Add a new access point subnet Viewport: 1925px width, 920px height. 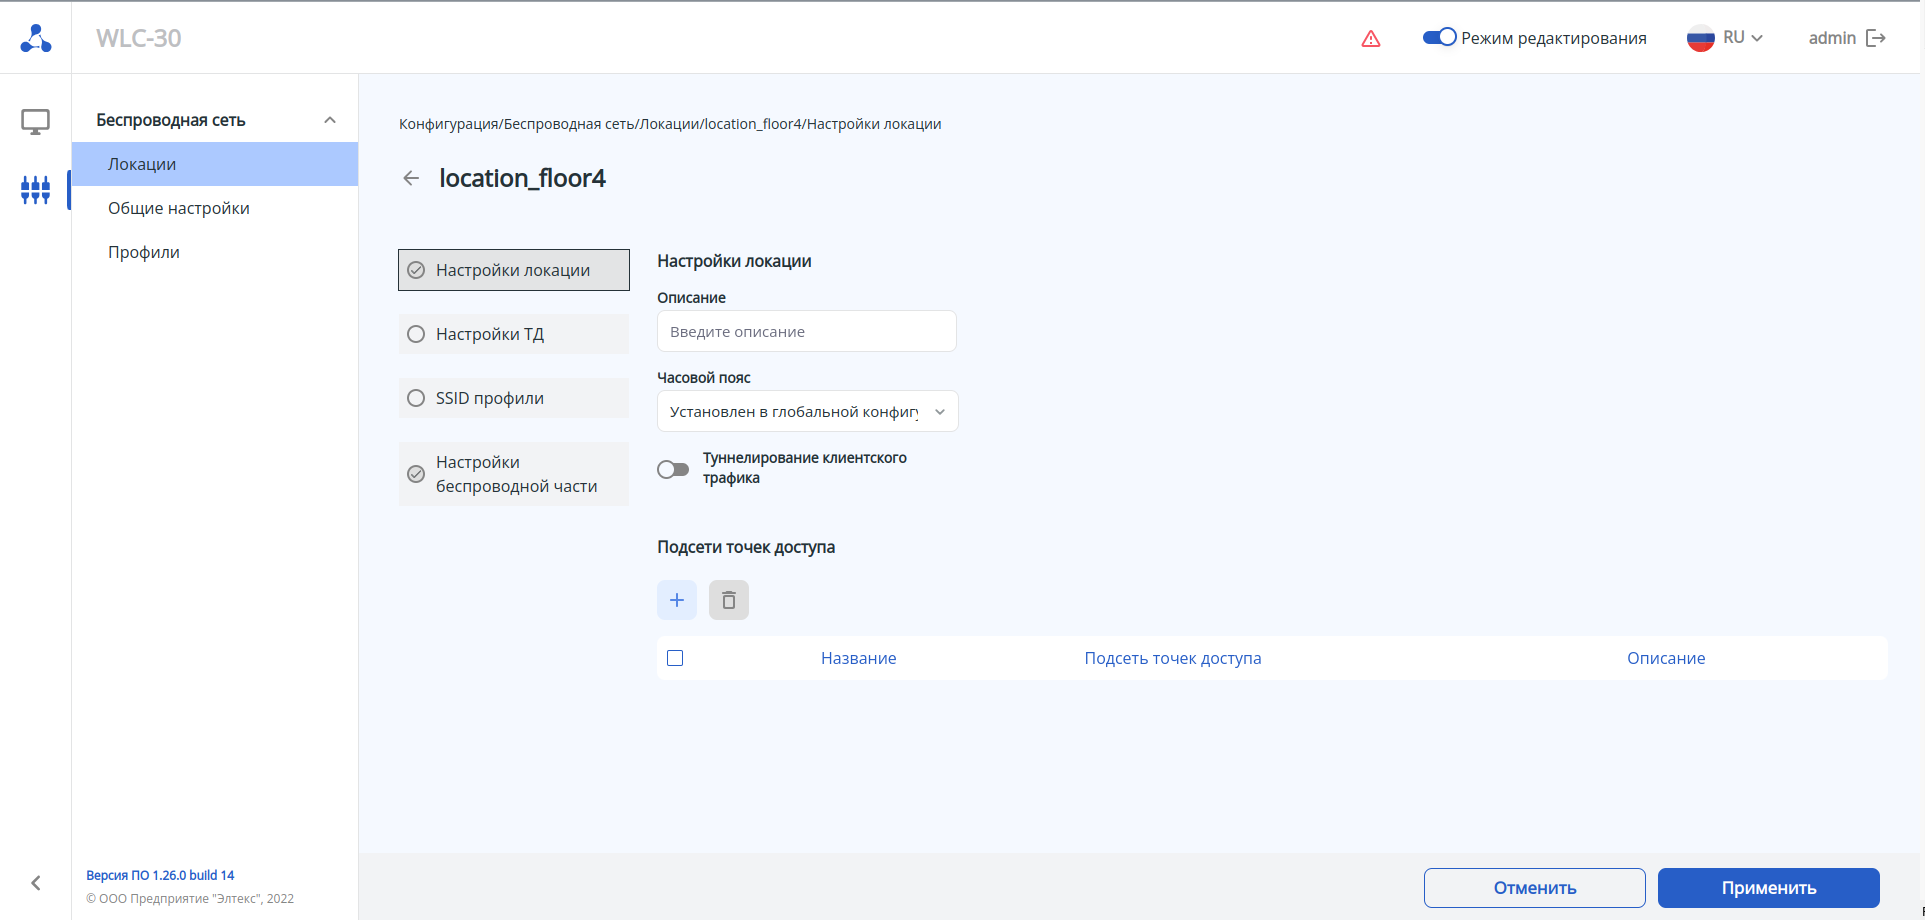[x=677, y=600]
